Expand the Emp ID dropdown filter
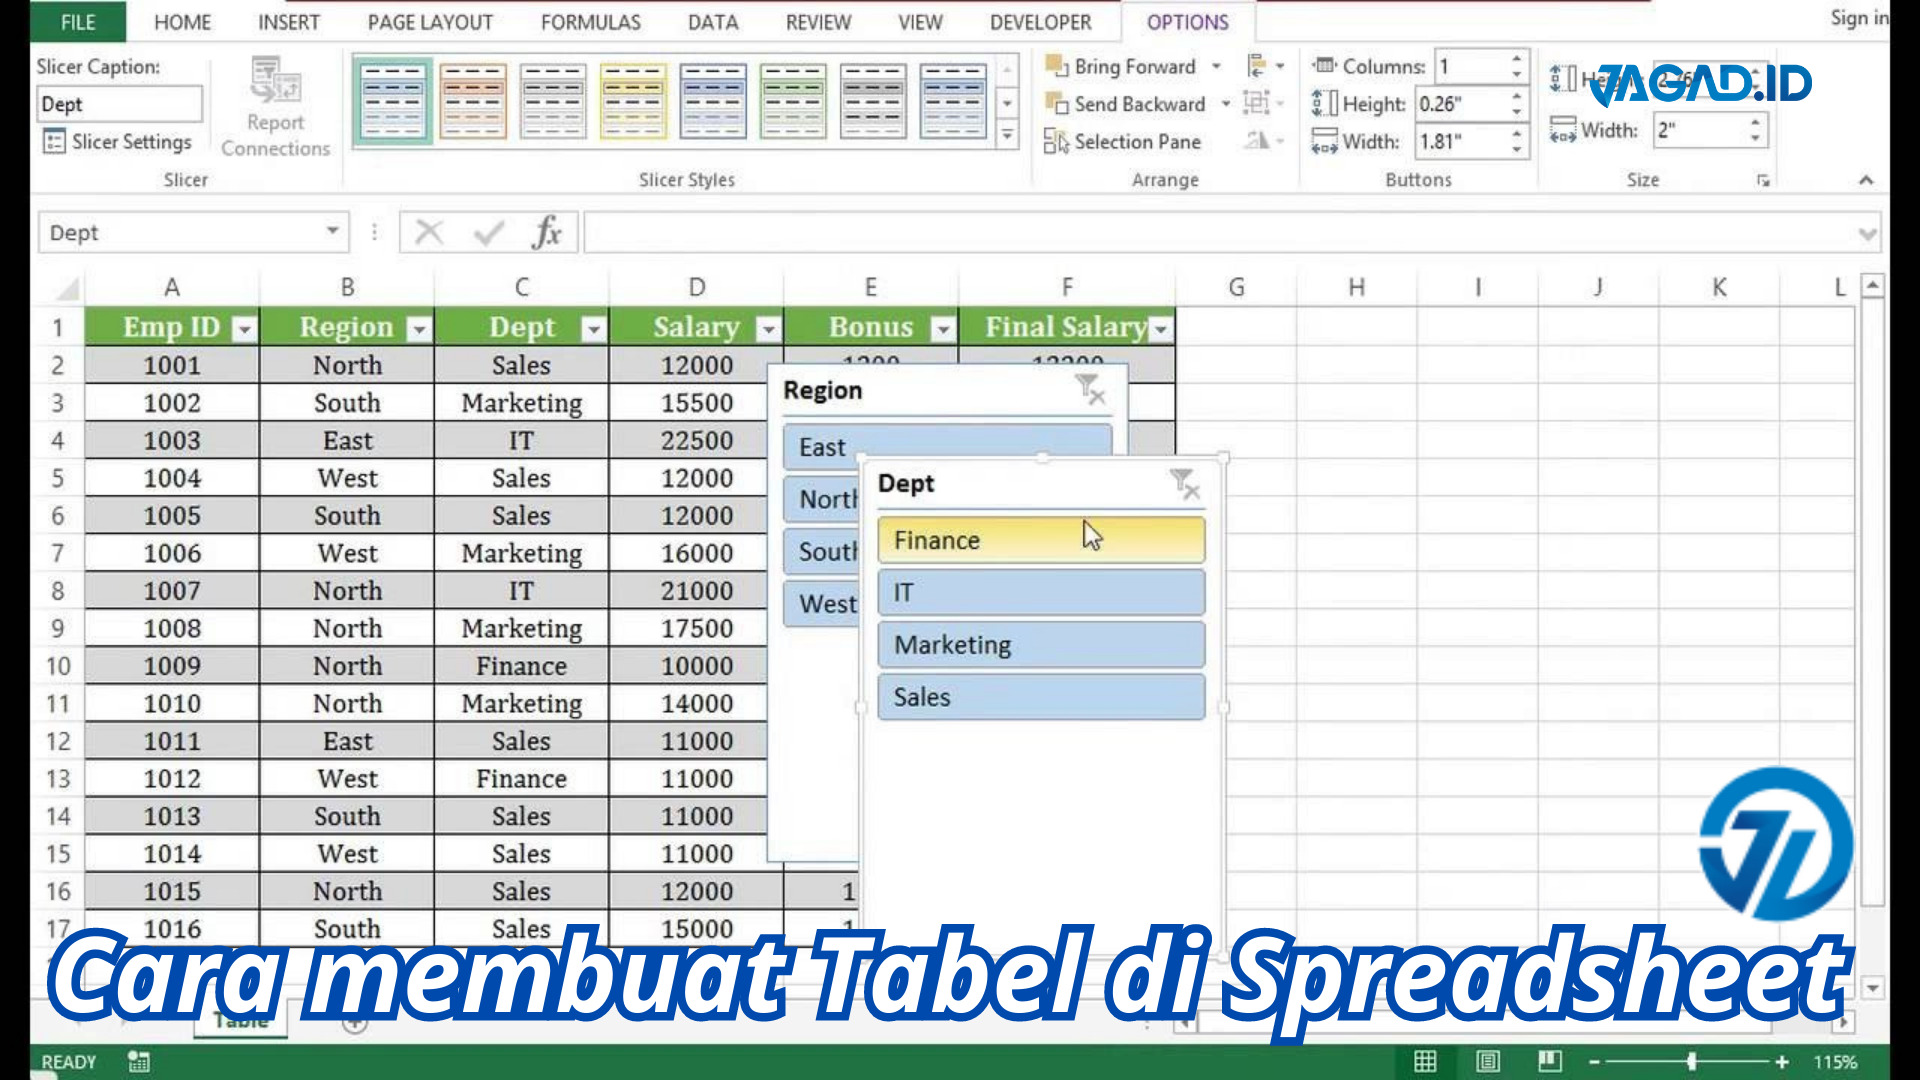Image resolution: width=1920 pixels, height=1080 pixels. (243, 328)
